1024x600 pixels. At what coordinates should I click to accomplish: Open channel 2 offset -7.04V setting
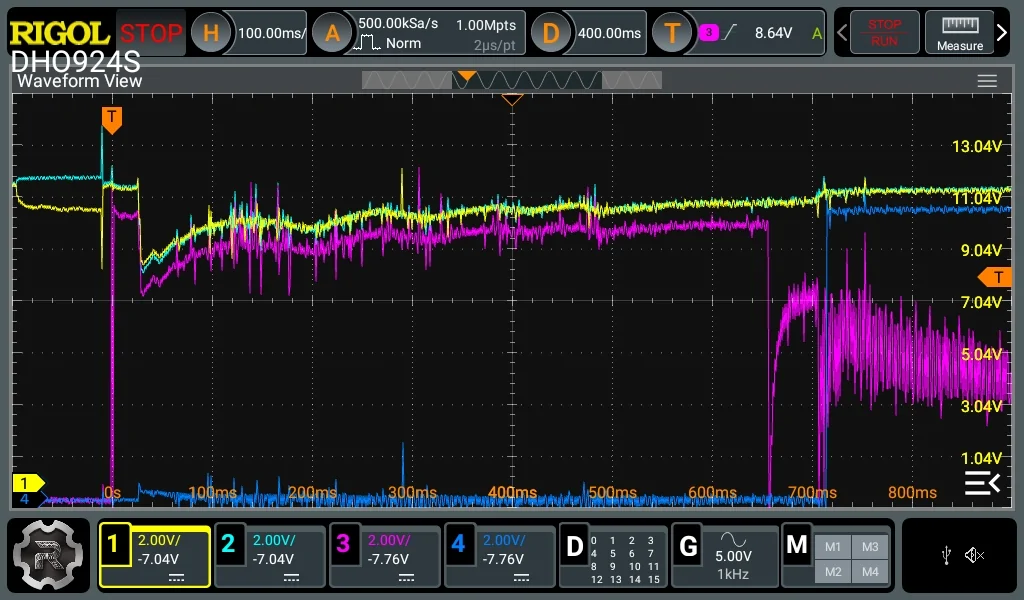point(272,560)
